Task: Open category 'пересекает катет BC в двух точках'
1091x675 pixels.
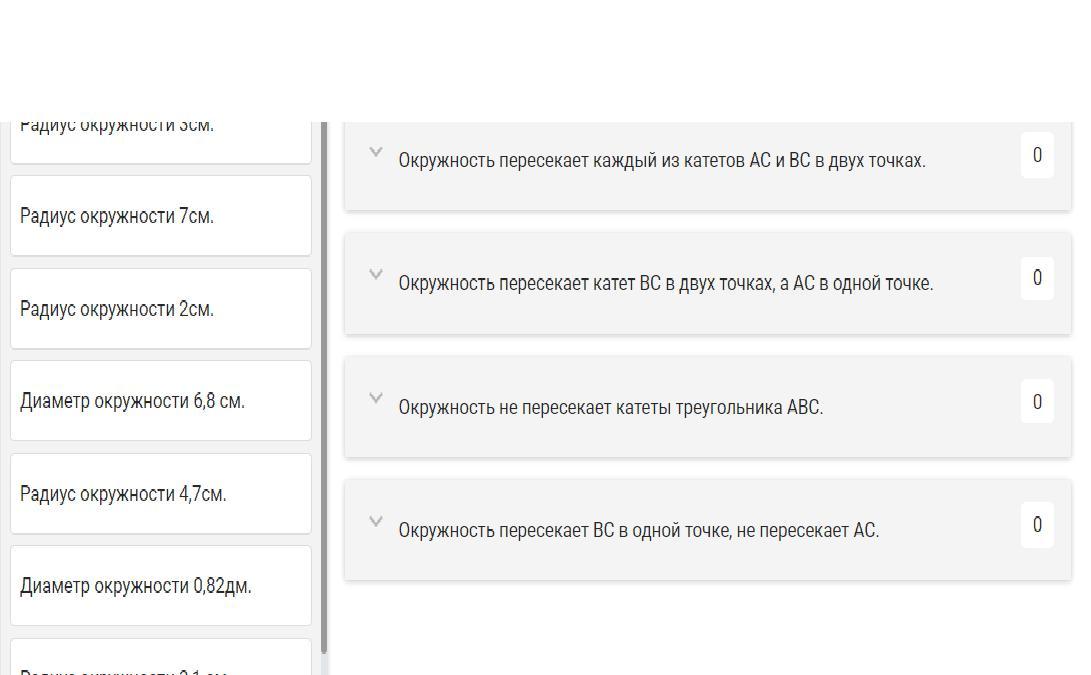Action: point(665,284)
